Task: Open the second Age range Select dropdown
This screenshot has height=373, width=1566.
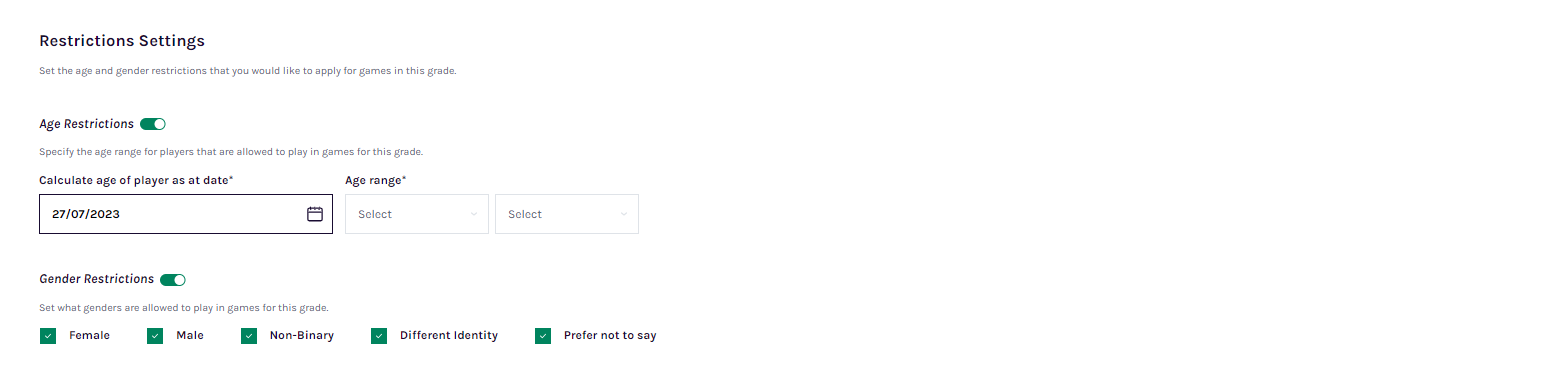Action: (x=567, y=214)
